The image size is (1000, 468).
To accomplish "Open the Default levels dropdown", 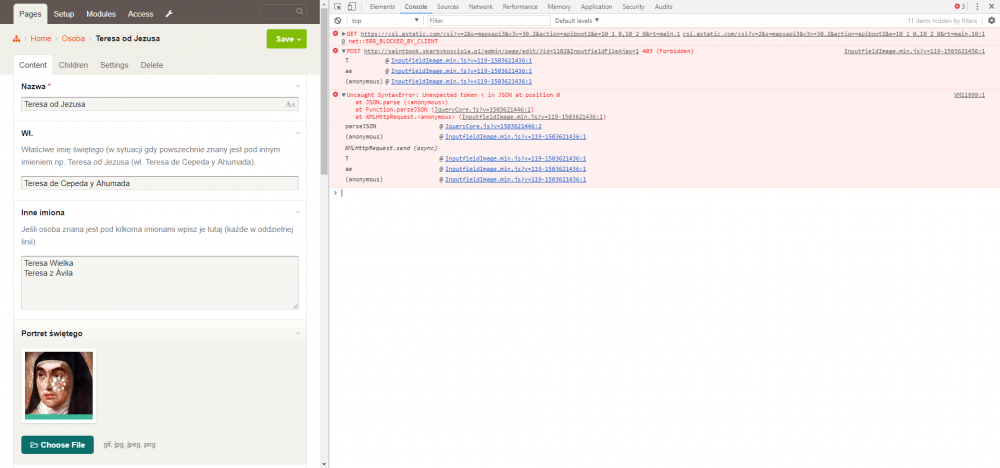I will pyautogui.click(x=576, y=20).
